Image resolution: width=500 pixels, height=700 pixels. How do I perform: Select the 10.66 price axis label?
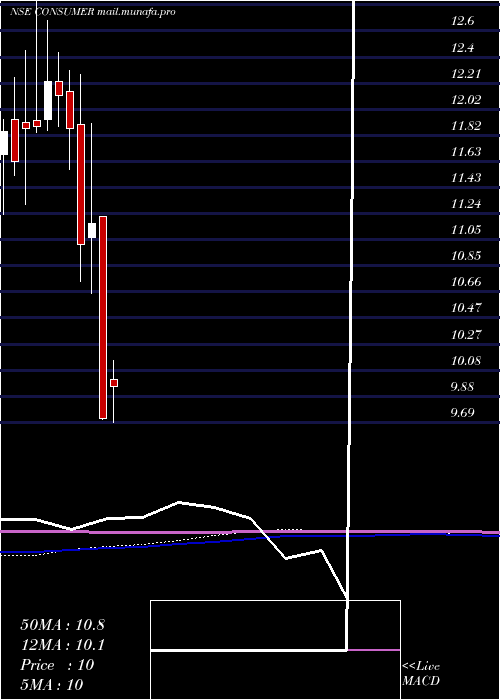[466, 282]
